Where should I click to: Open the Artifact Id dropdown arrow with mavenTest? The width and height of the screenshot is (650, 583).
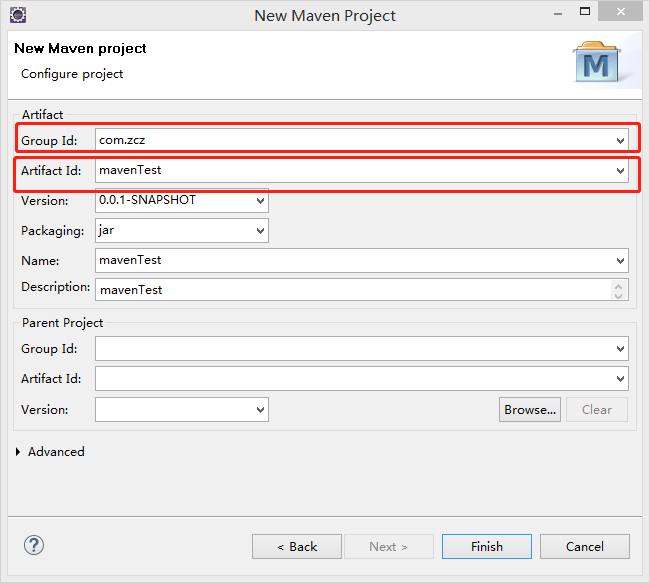pyautogui.click(x=620, y=170)
